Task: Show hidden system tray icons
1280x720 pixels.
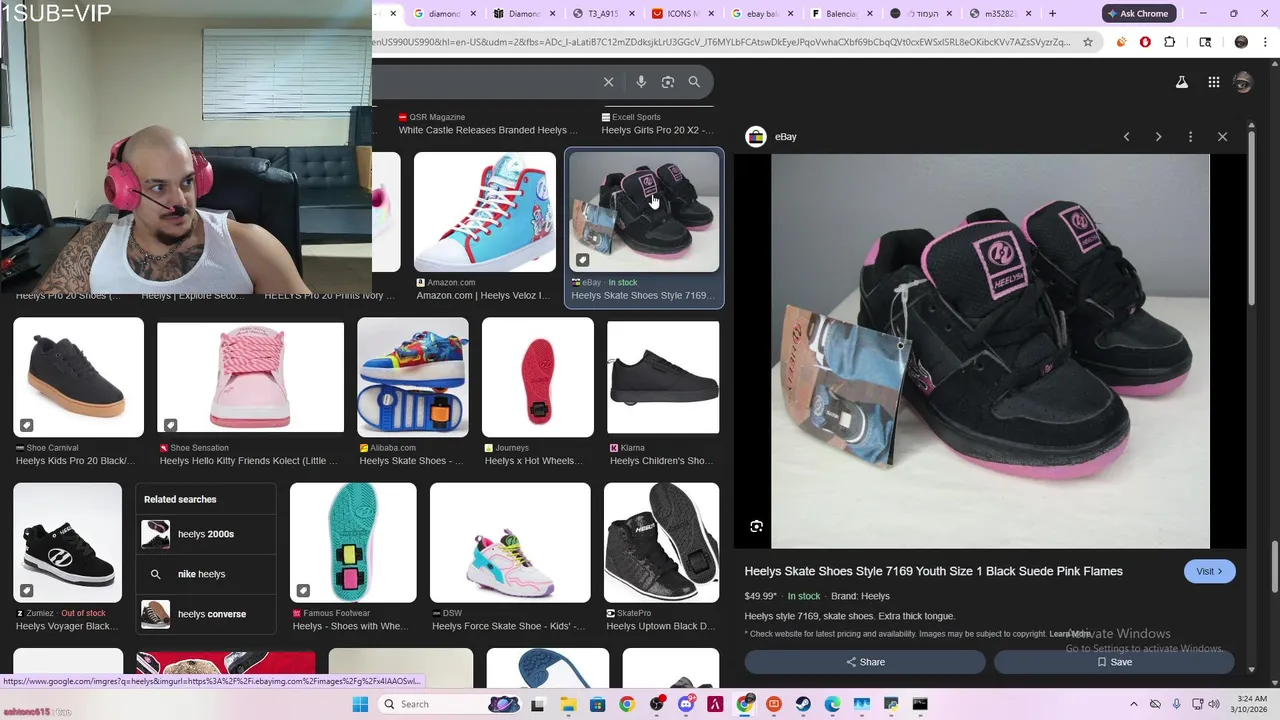Action: tap(1133, 704)
